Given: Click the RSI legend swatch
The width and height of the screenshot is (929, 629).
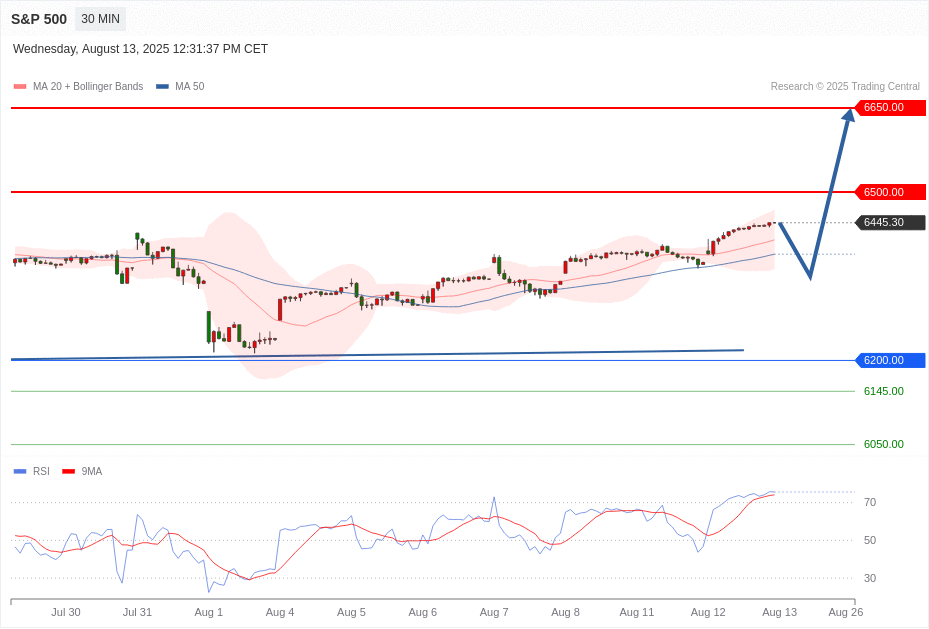Looking at the screenshot, I should click(20, 471).
